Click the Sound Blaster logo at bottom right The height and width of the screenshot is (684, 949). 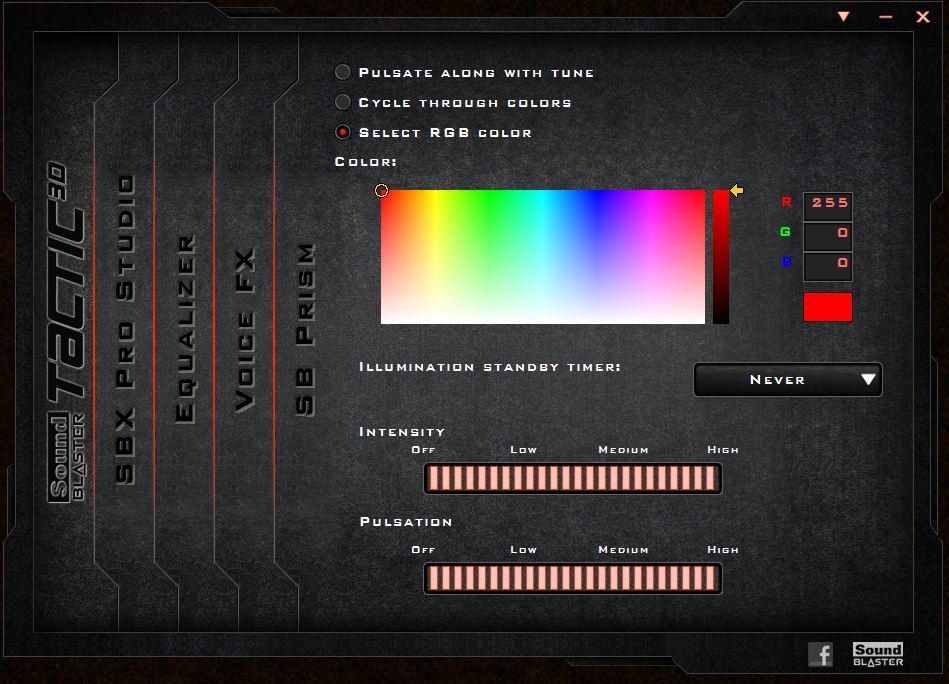[878, 654]
